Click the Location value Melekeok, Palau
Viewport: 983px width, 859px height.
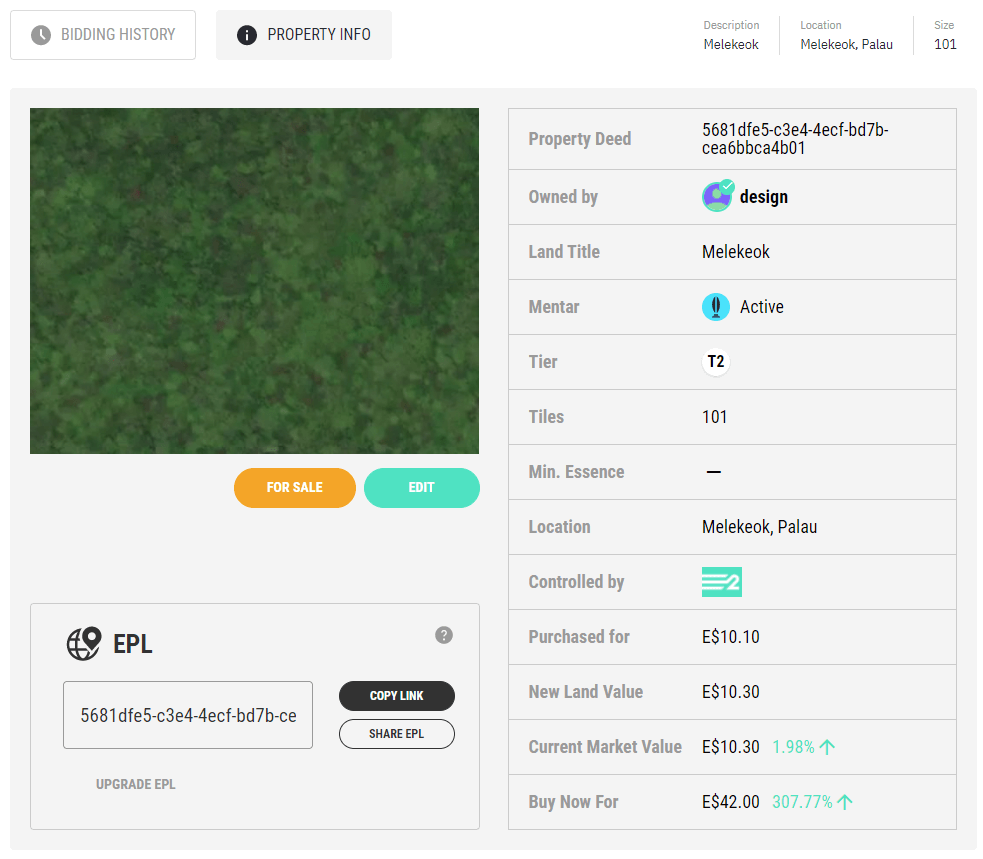pos(759,527)
